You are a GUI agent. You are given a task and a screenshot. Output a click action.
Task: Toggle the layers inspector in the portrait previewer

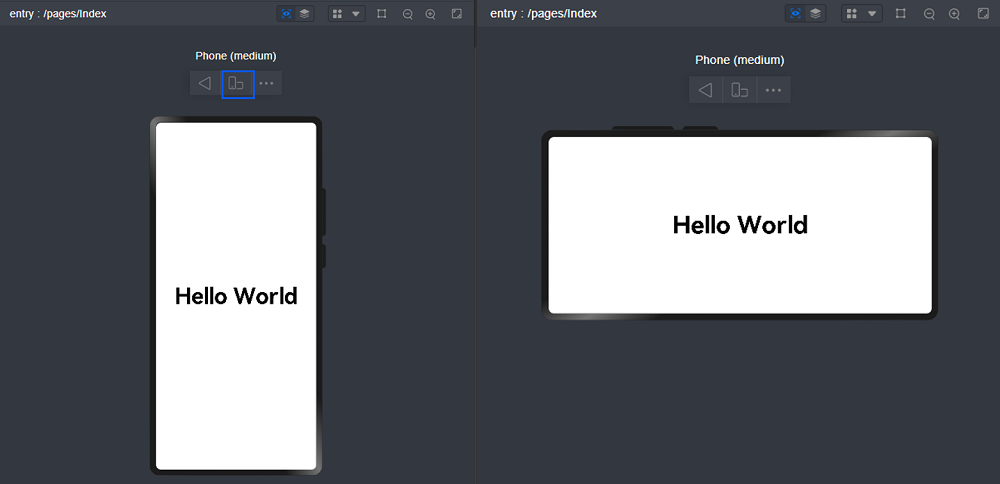pyautogui.click(x=304, y=13)
